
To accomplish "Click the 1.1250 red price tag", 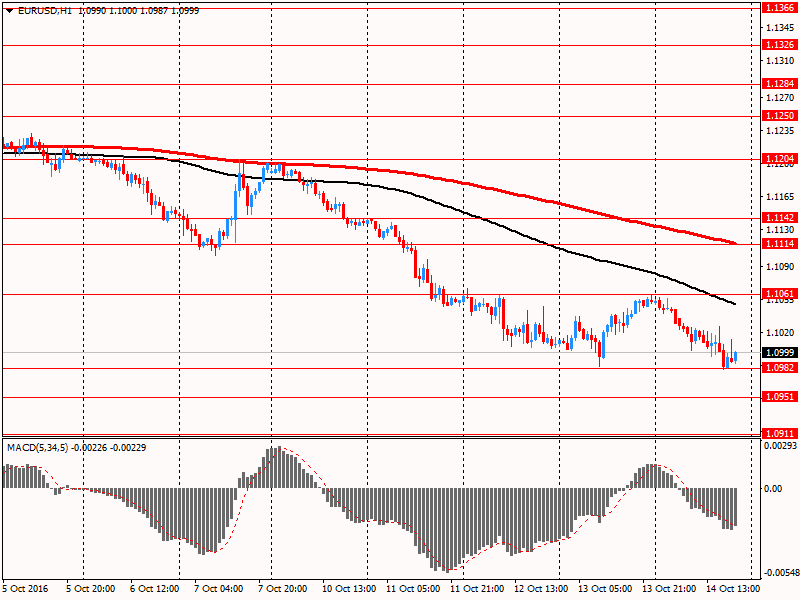I will (x=778, y=116).
